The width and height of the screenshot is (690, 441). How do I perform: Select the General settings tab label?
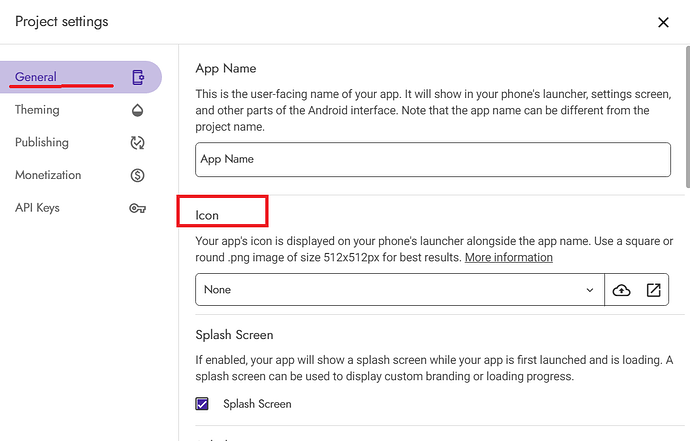point(36,77)
